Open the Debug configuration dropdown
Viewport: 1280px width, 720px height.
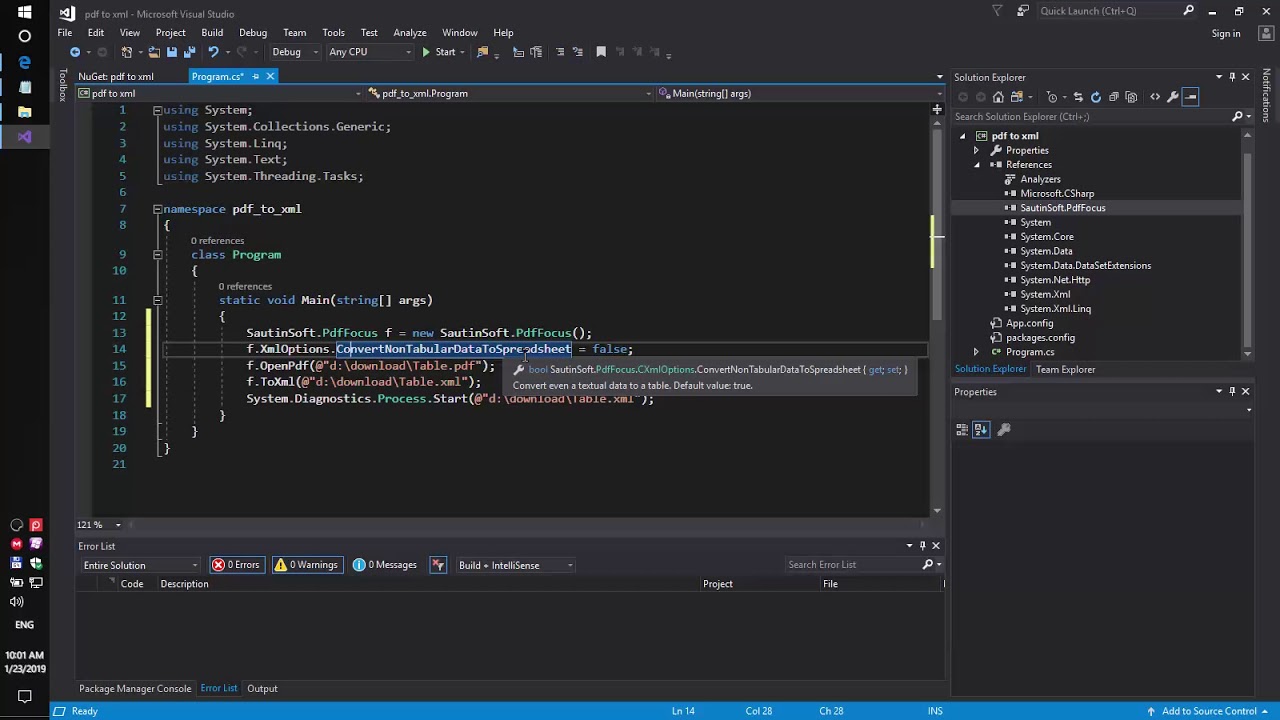click(x=294, y=52)
